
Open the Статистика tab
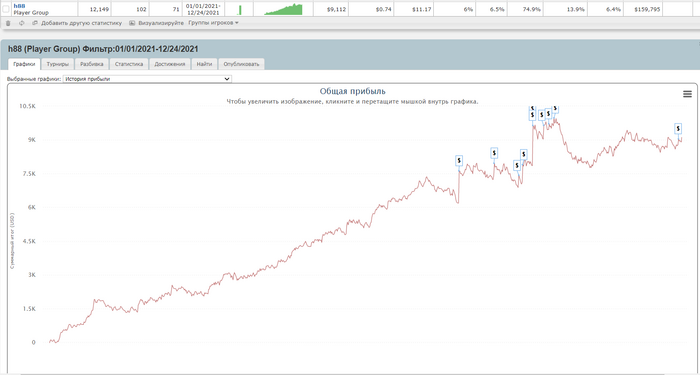coord(129,64)
